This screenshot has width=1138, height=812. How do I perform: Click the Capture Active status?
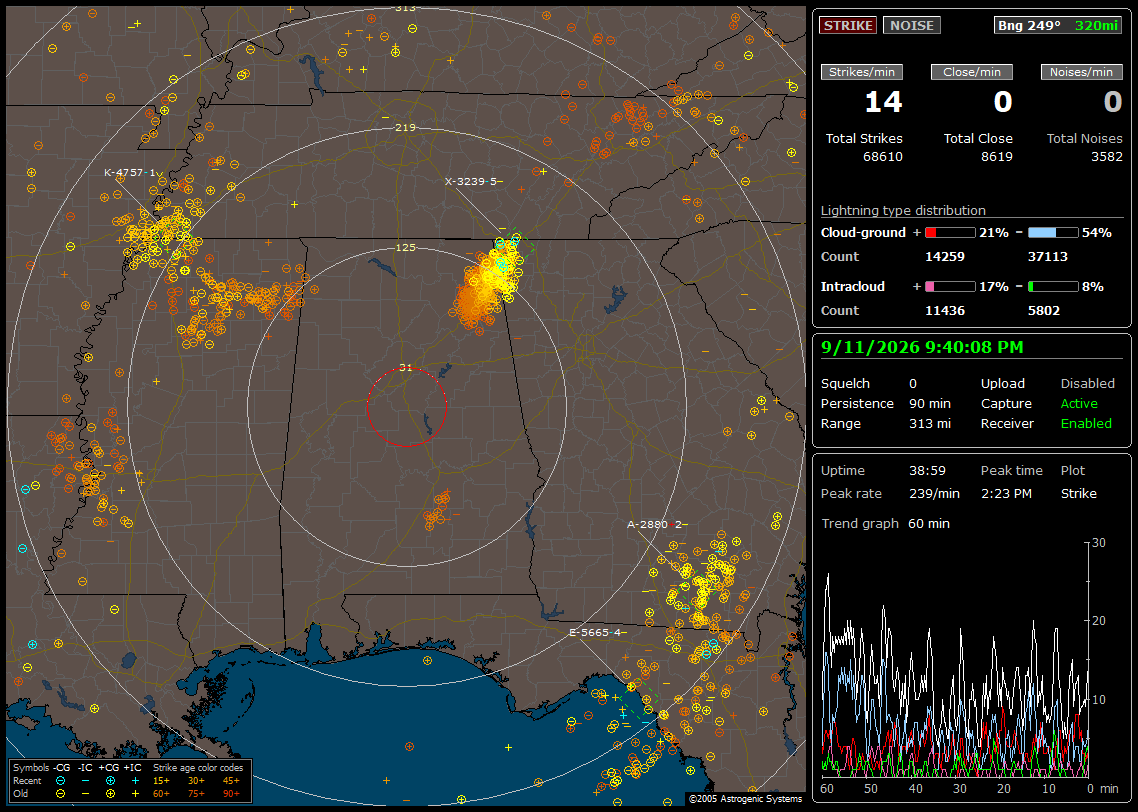[1078, 403]
